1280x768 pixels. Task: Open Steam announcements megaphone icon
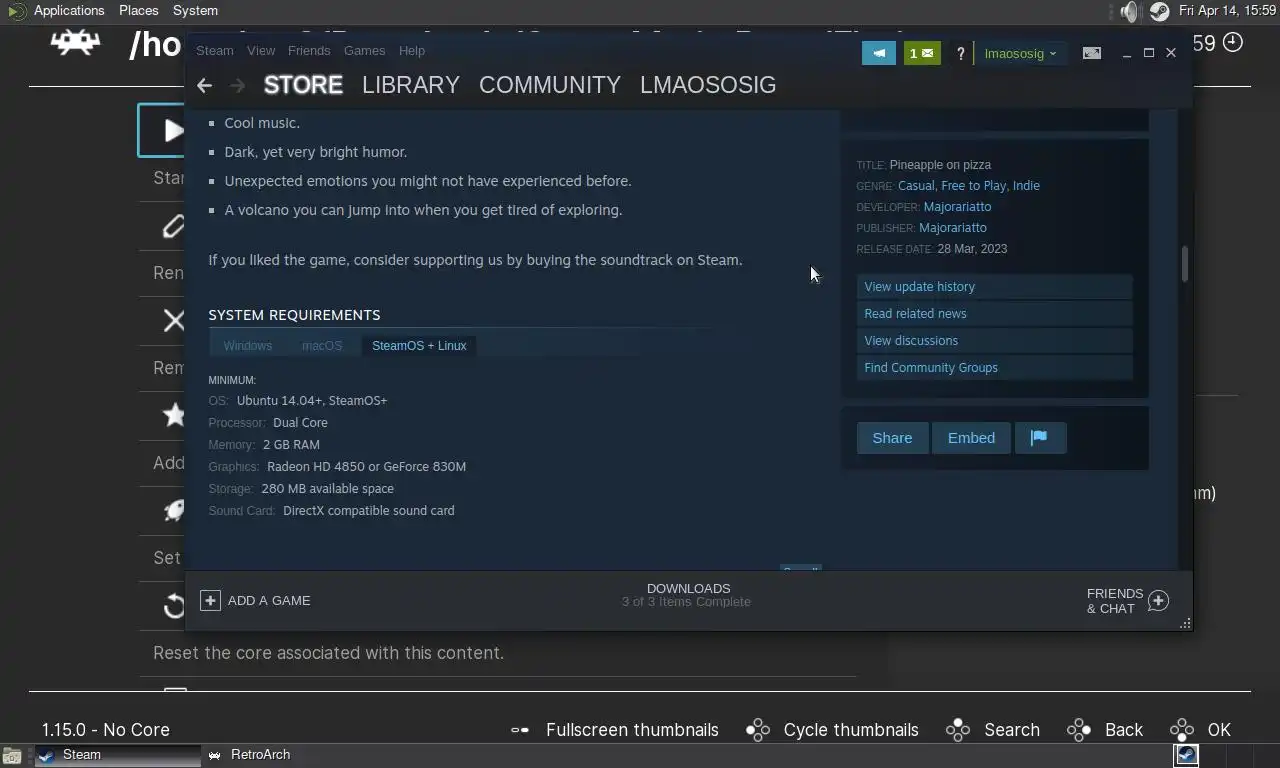tap(879, 53)
